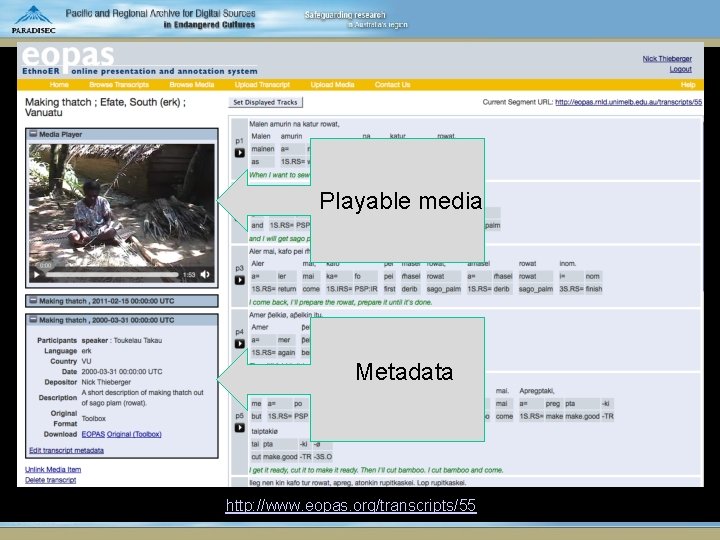Click Edit transcript metadata
This screenshot has height=540, width=720.
[x=67, y=450]
